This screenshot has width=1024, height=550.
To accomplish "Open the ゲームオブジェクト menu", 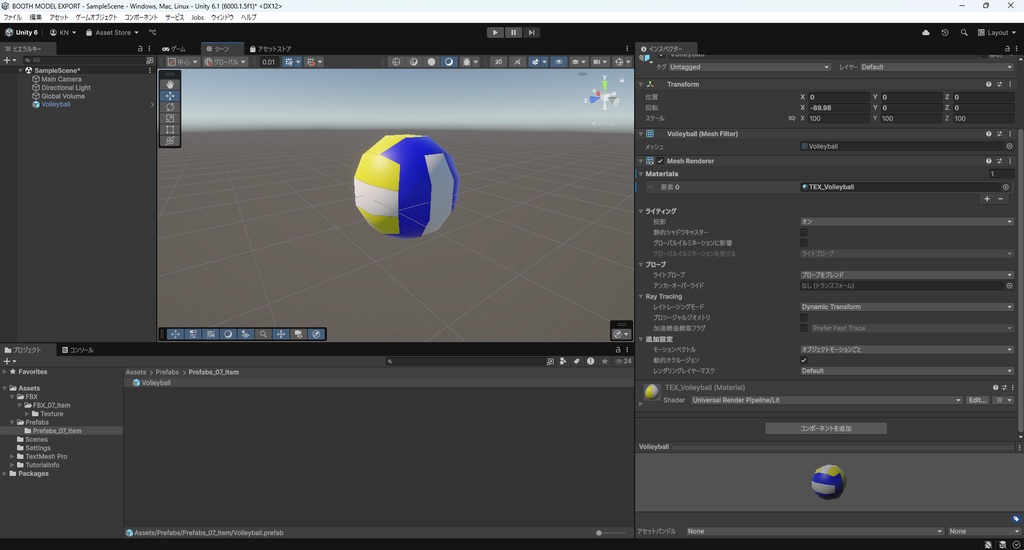I will click(97, 17).
